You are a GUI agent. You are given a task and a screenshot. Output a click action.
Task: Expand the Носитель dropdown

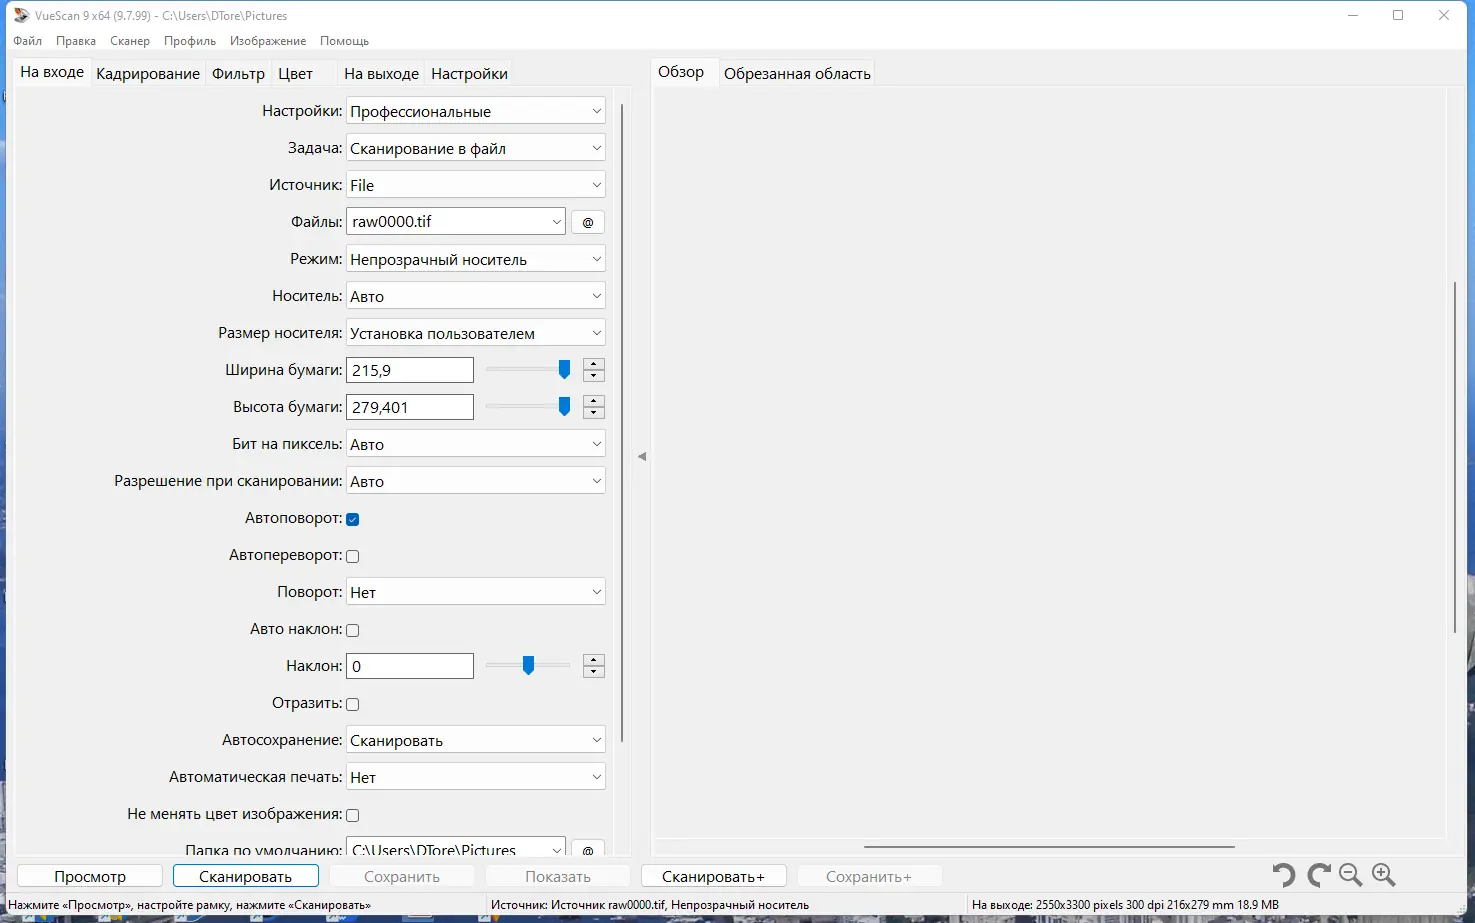[476, 296]
